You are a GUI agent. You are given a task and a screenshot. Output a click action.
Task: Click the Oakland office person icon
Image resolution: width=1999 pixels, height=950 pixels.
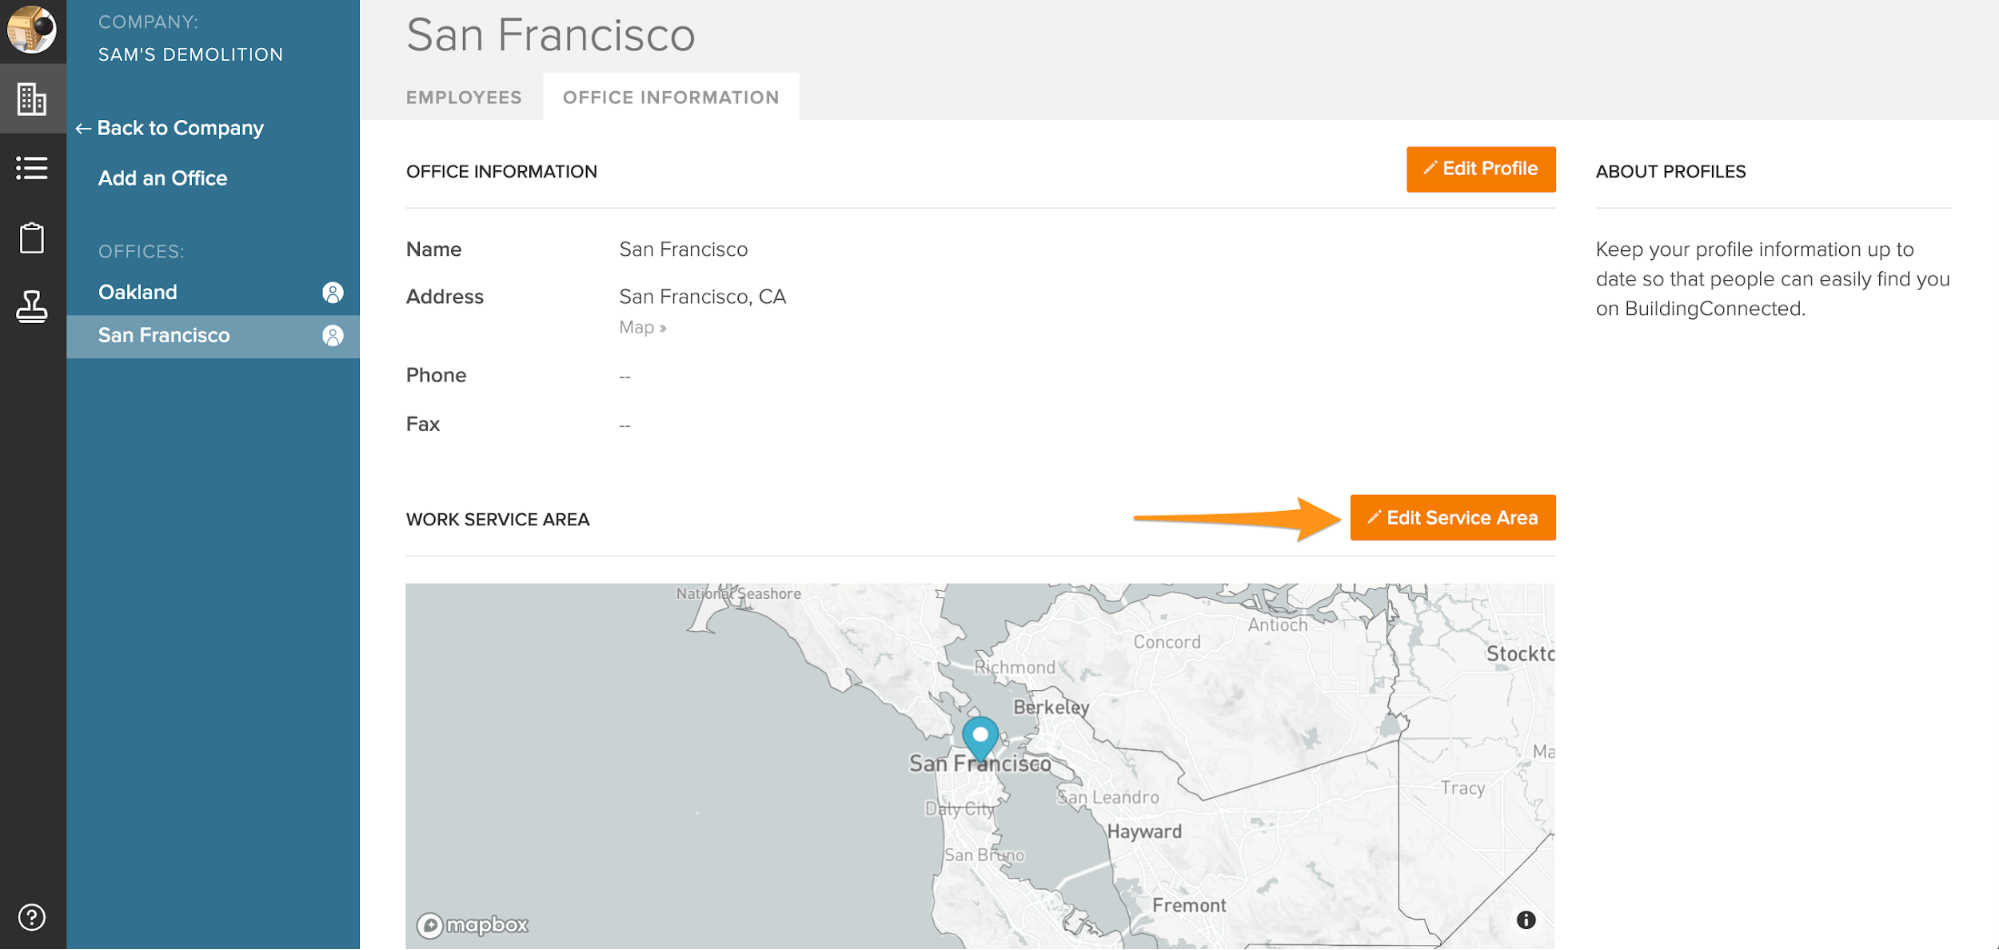click(332, 292)
